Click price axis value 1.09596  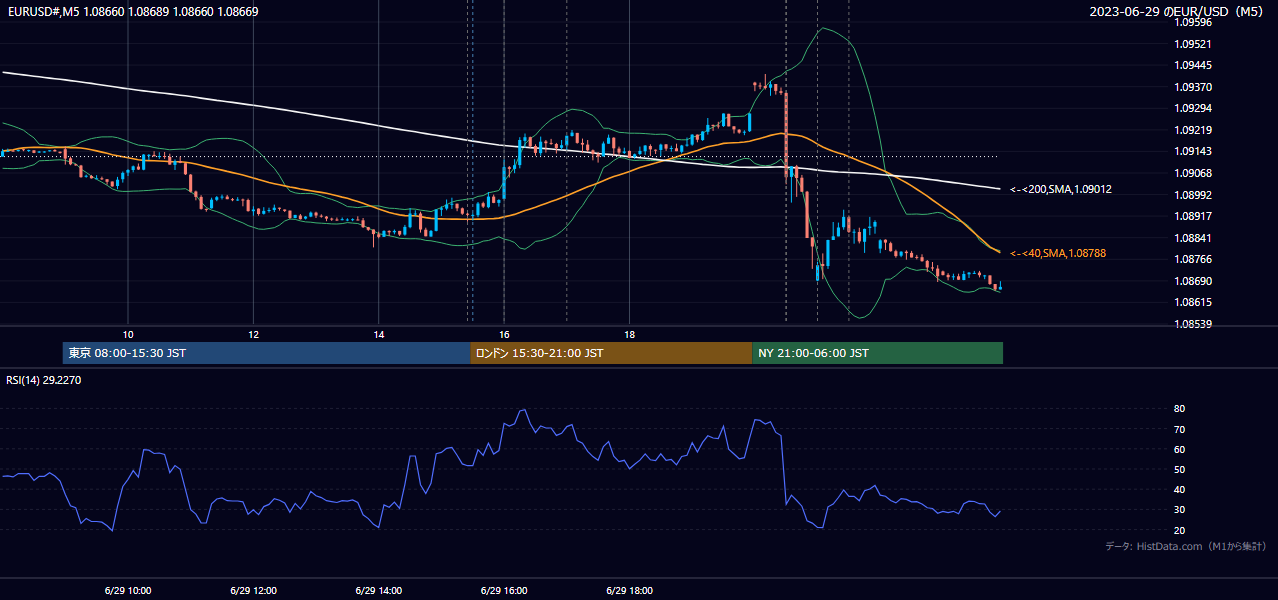[x=1192, y=22]
